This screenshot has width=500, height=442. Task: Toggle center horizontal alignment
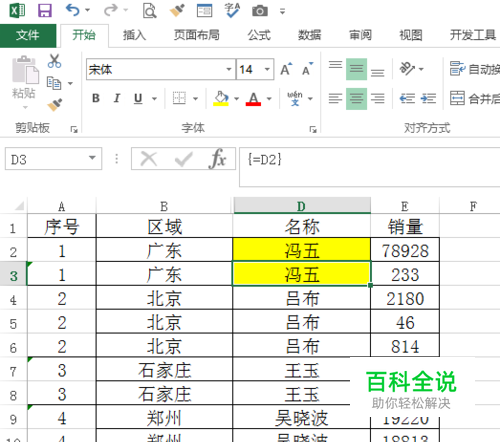356,98
